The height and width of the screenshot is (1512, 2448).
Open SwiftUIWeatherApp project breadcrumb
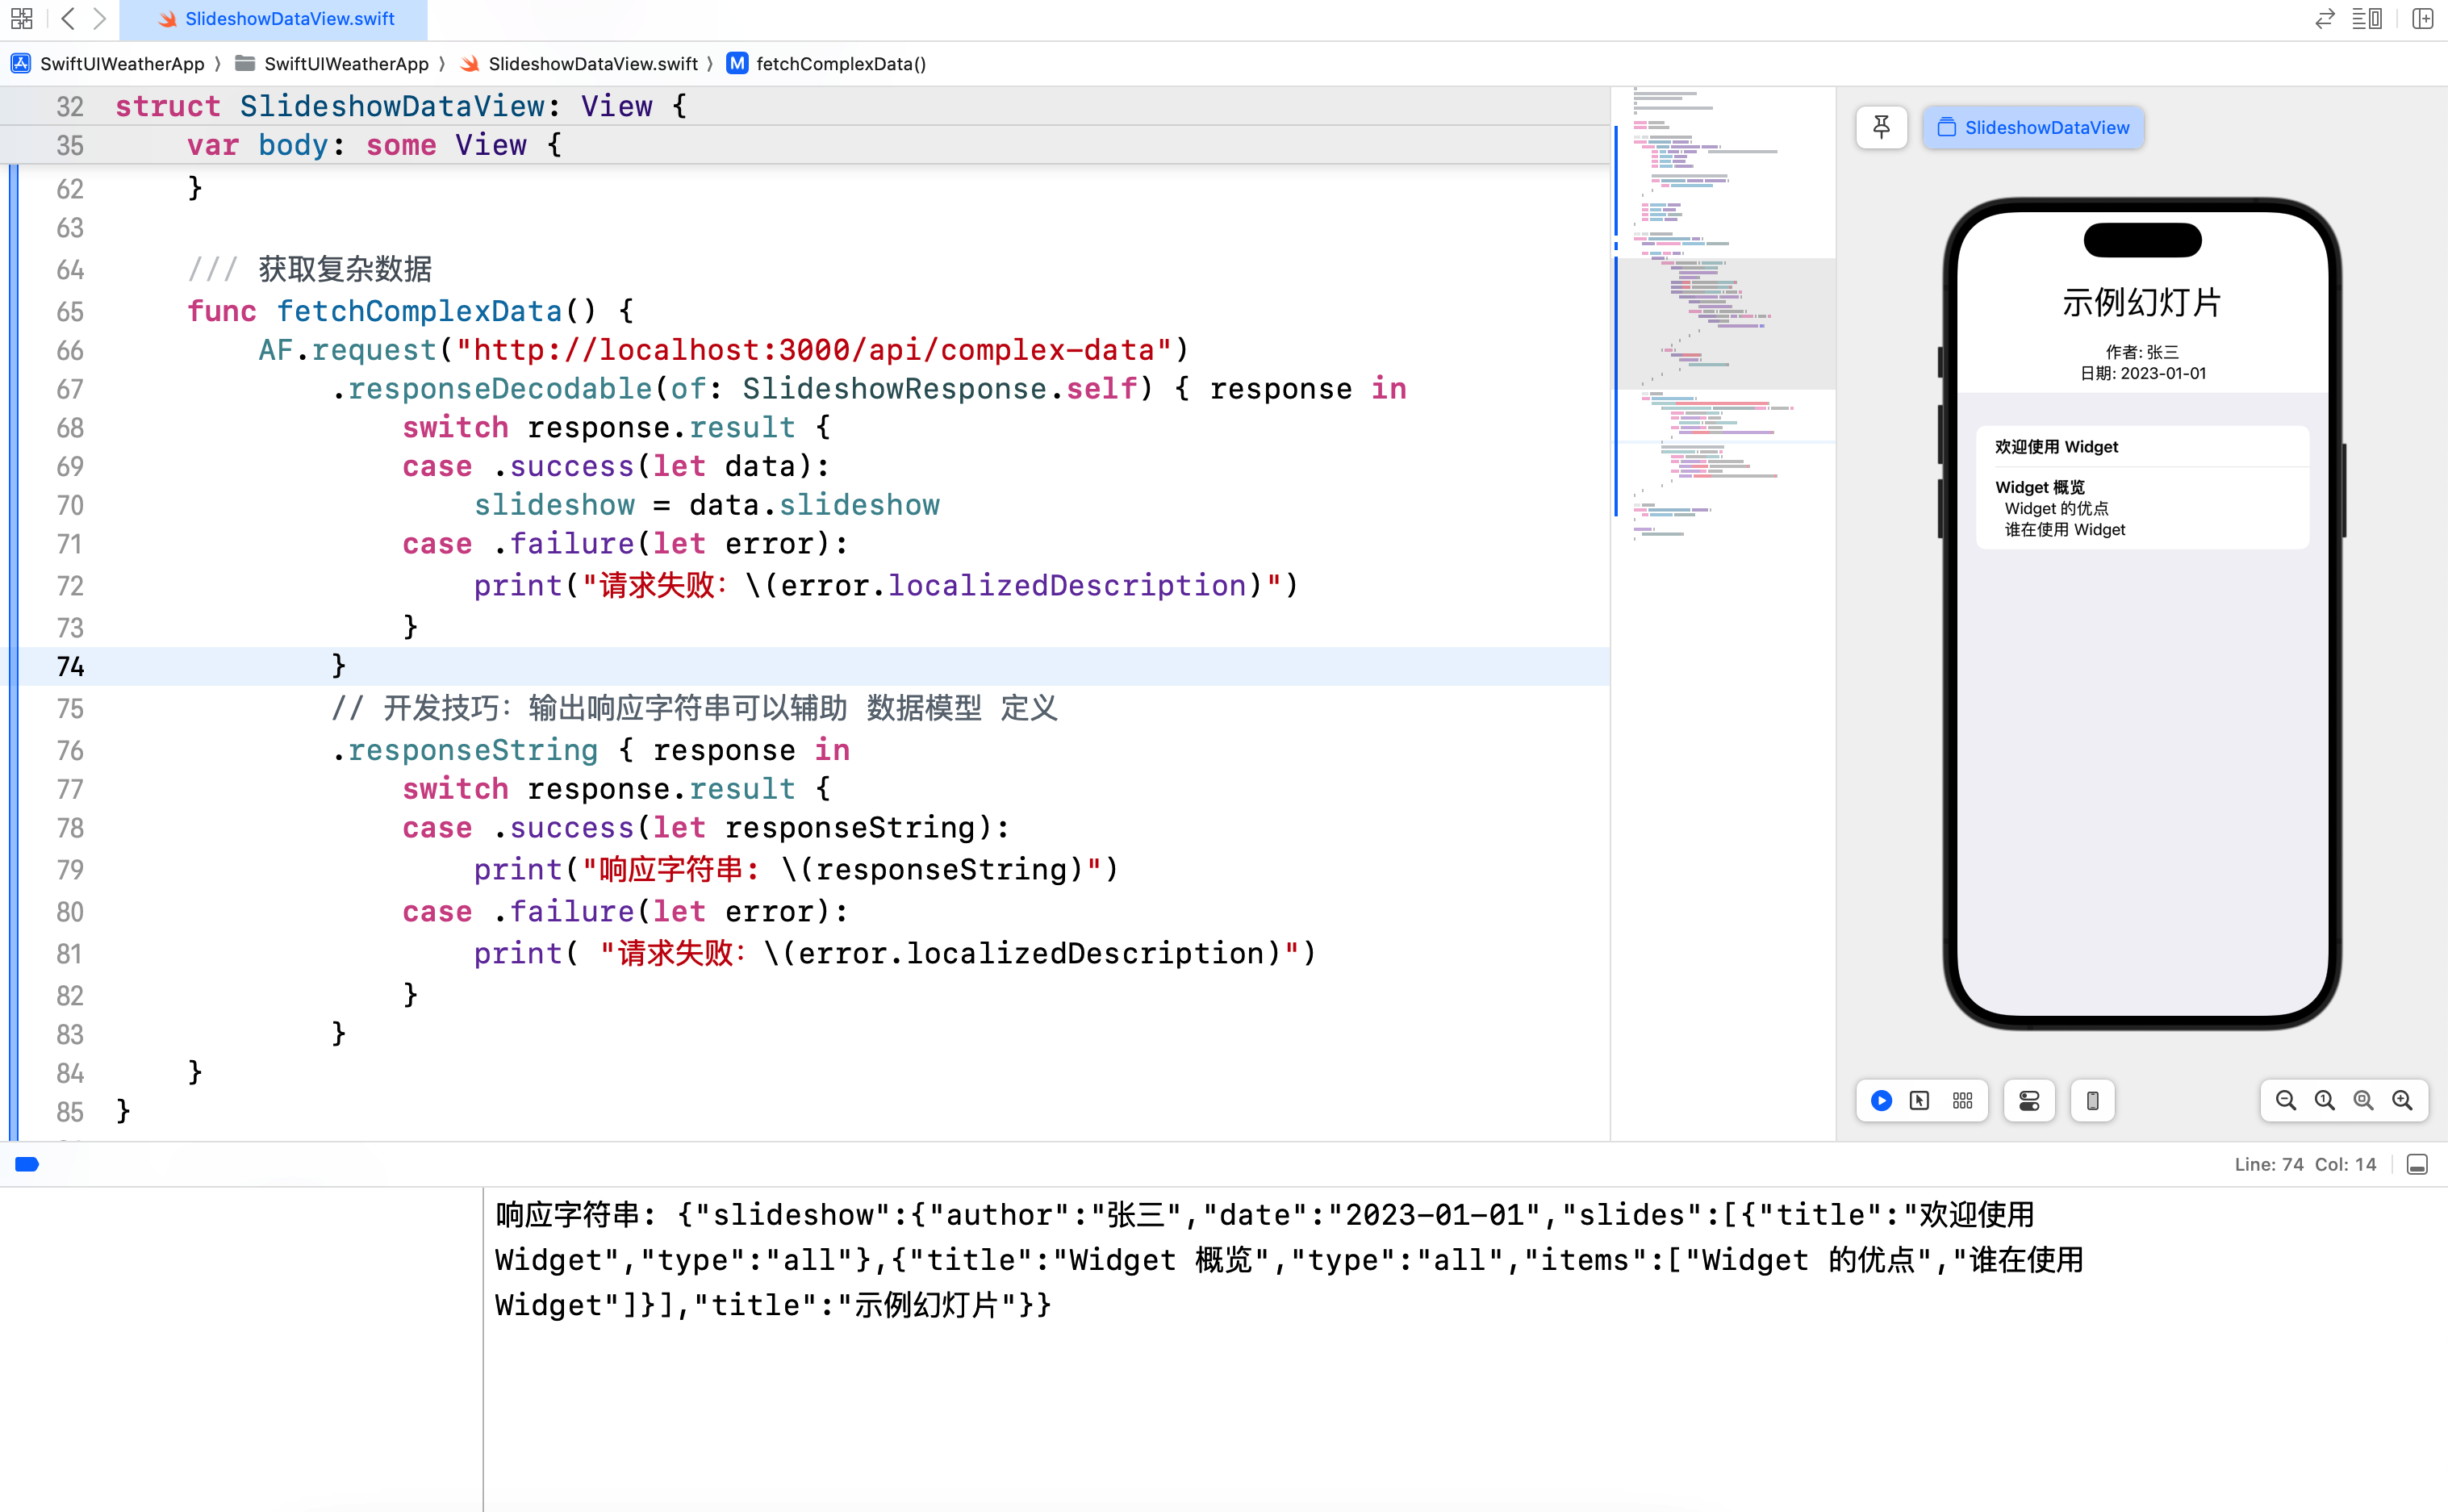tap(108, 64)
